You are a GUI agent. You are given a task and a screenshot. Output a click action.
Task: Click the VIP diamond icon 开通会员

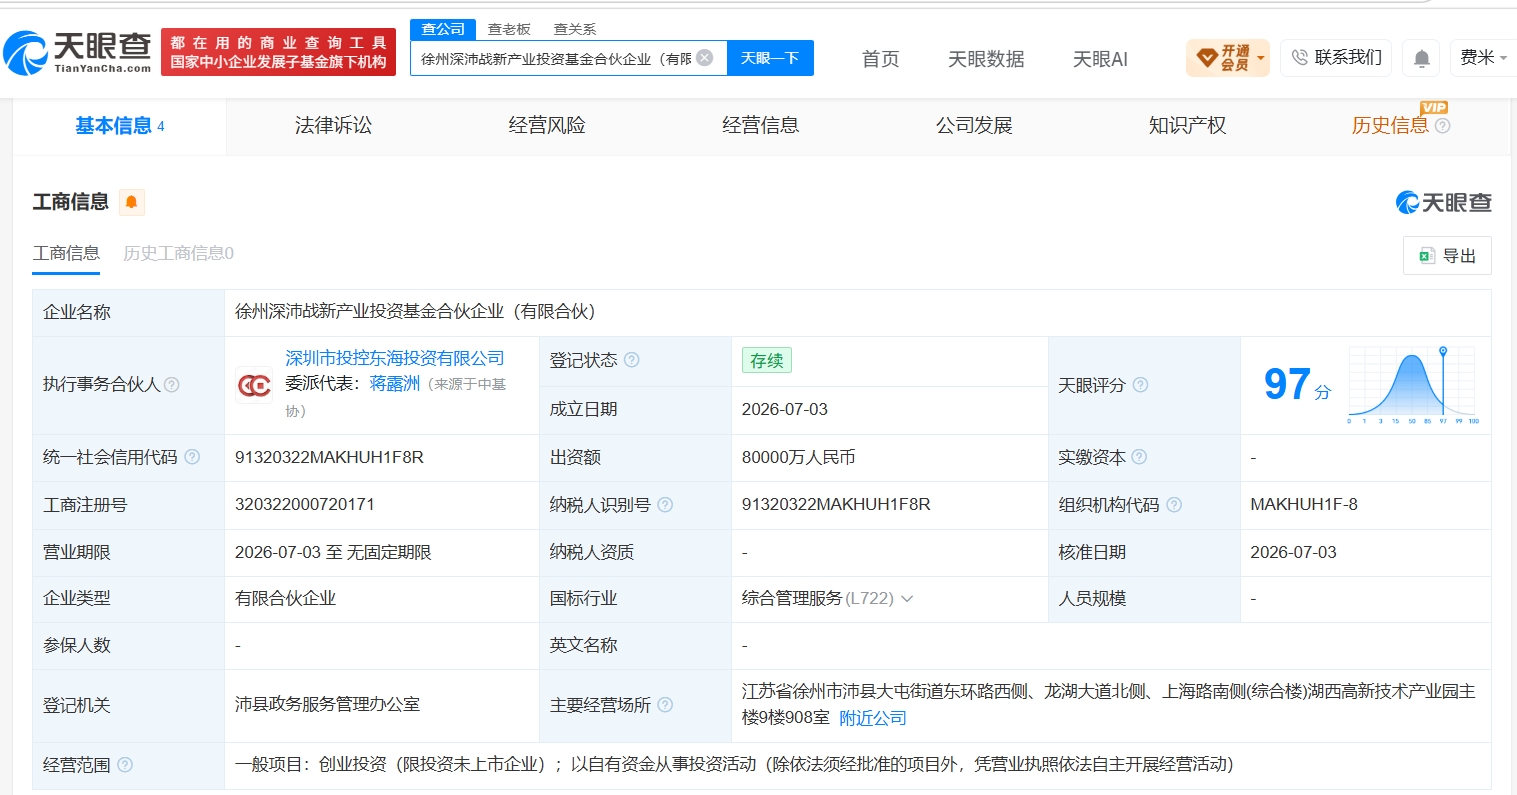tap(1207, 58)
